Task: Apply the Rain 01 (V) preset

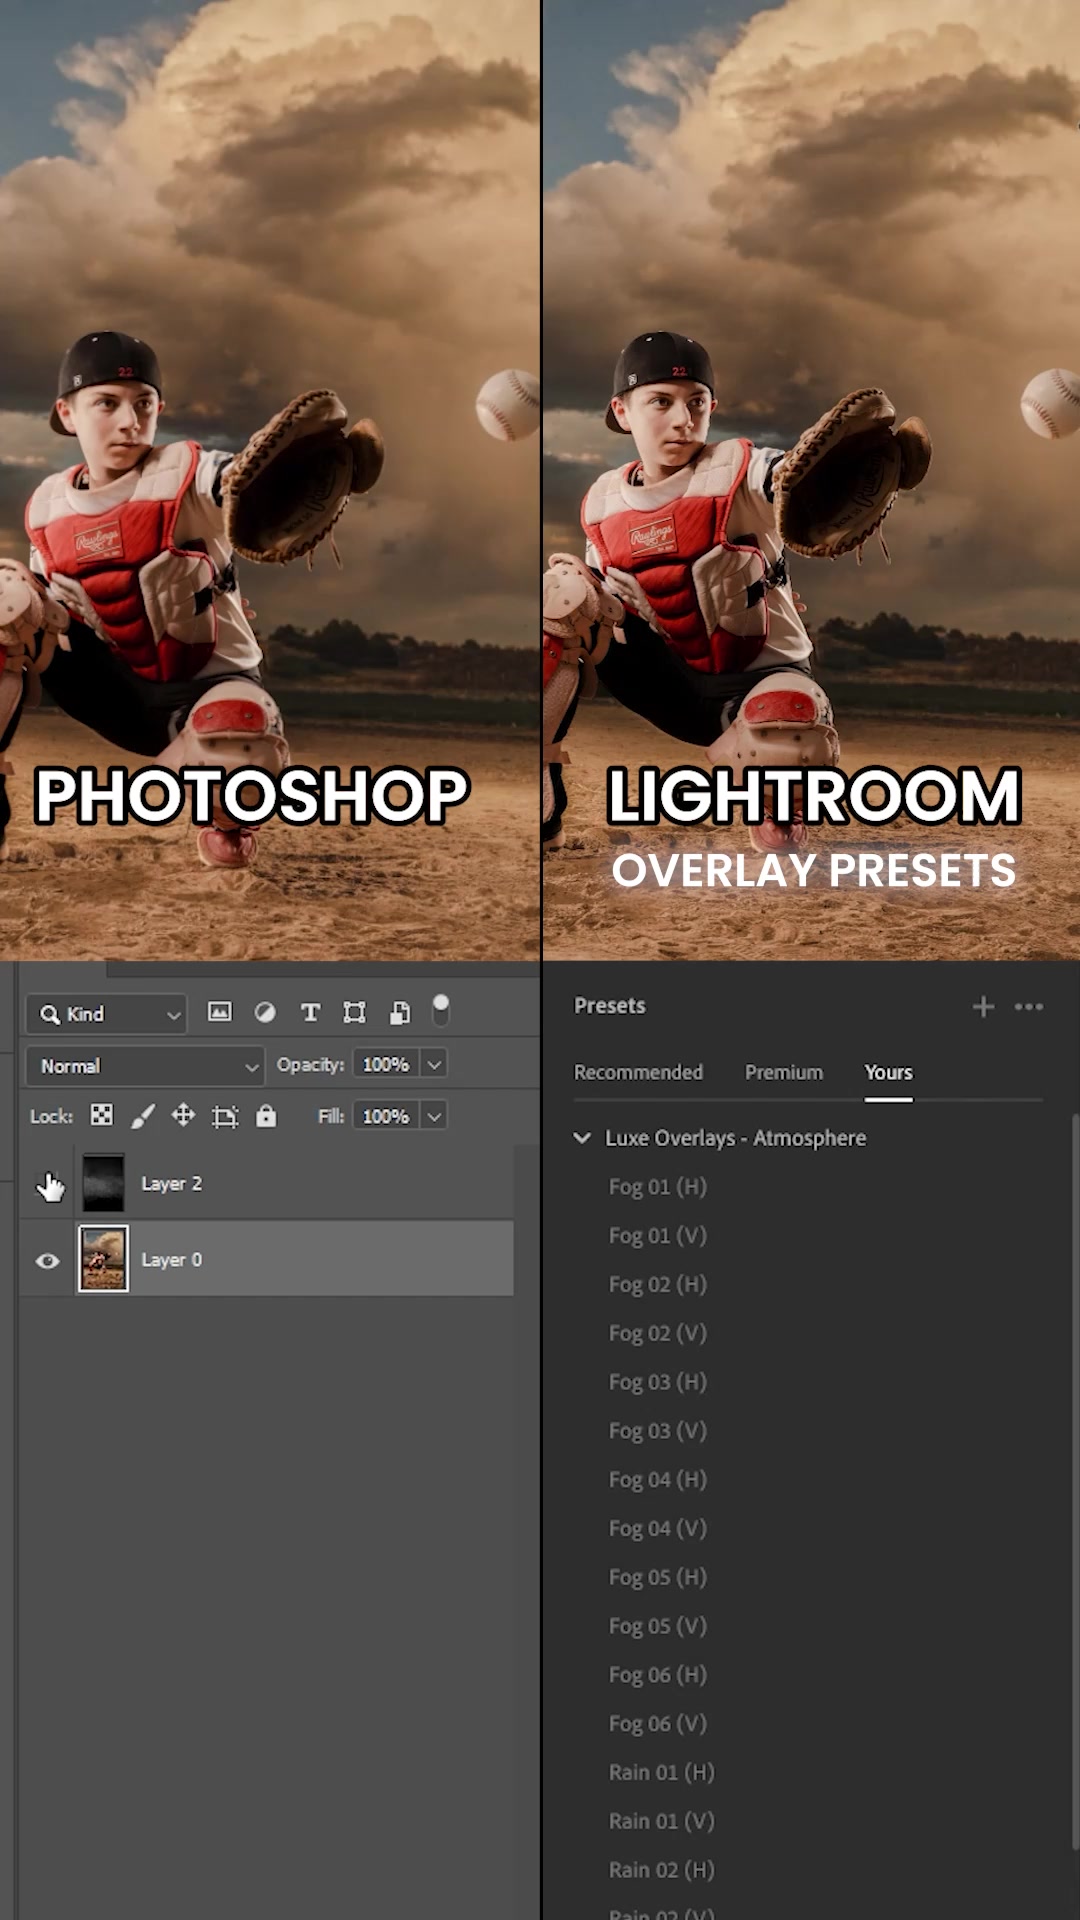Action: (x=662, y=1821)
